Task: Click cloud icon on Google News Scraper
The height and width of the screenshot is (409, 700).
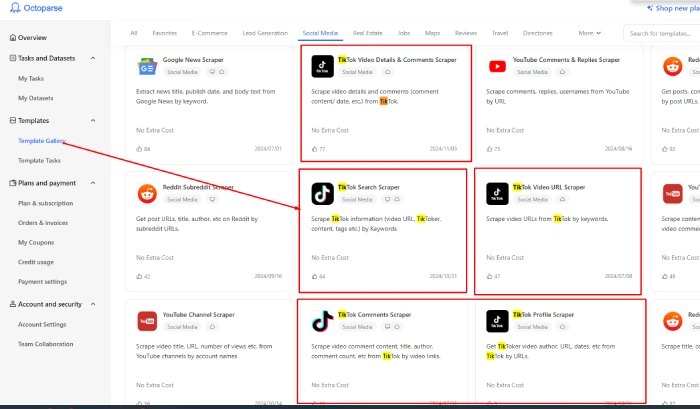Action: point(221,72)
